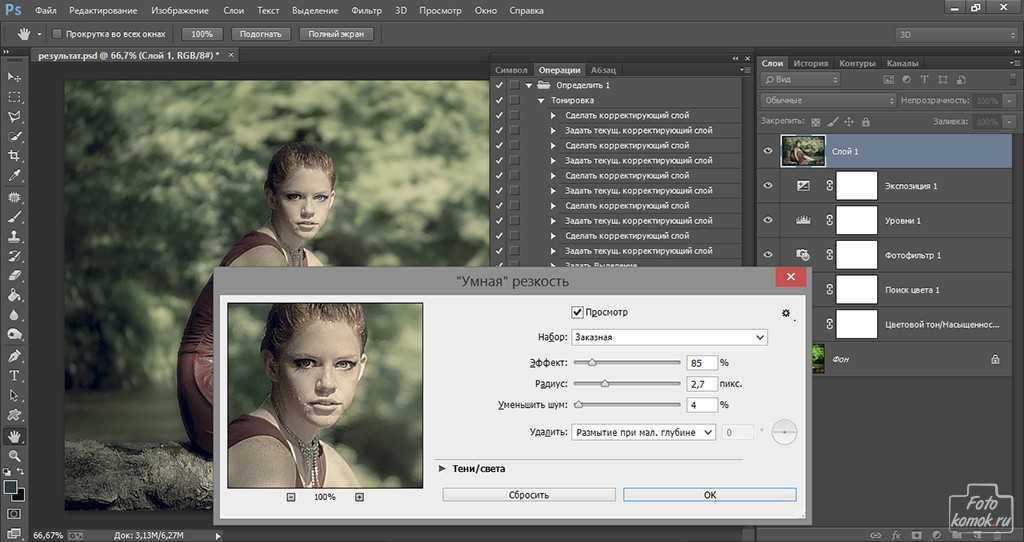This screenshot has height=542, width=1024.
Task: Select the Dodge tool
Action: pos(14,334)
